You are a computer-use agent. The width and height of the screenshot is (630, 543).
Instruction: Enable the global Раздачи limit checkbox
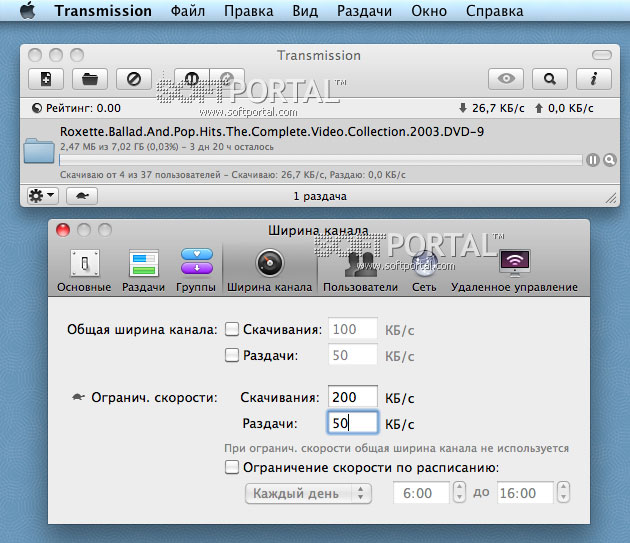[x=232, y=355]
